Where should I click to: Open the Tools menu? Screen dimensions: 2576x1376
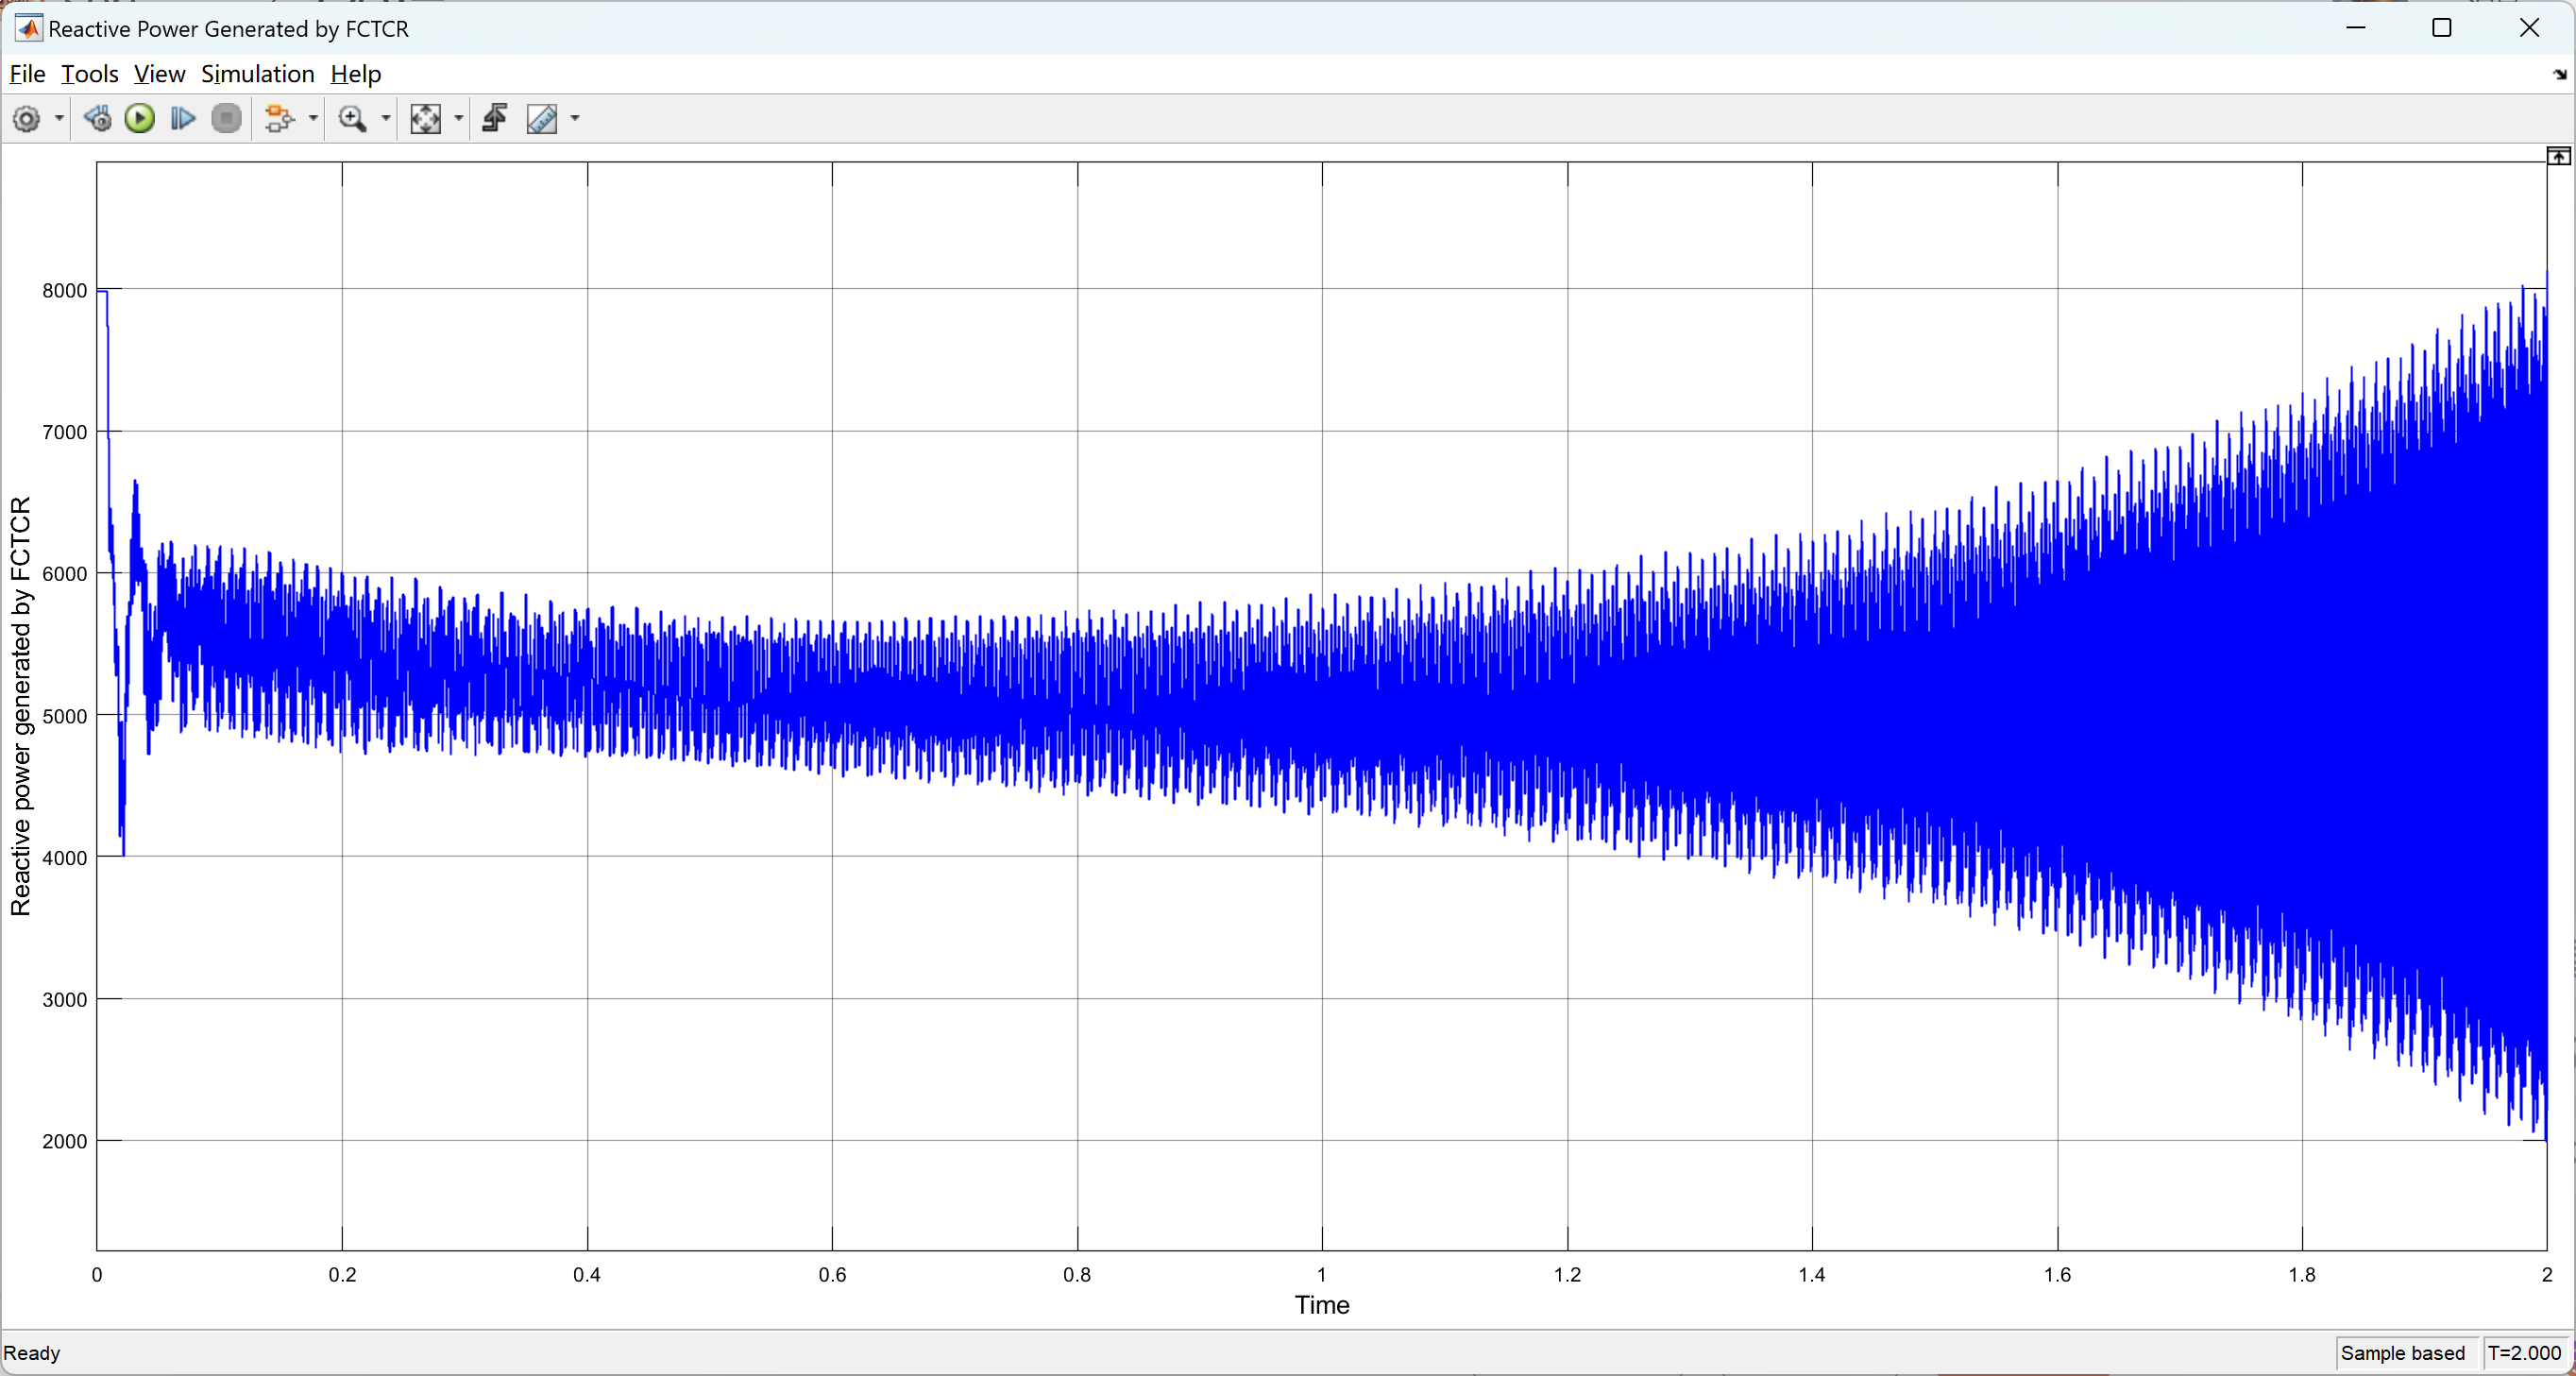click(x=89, y=74)
